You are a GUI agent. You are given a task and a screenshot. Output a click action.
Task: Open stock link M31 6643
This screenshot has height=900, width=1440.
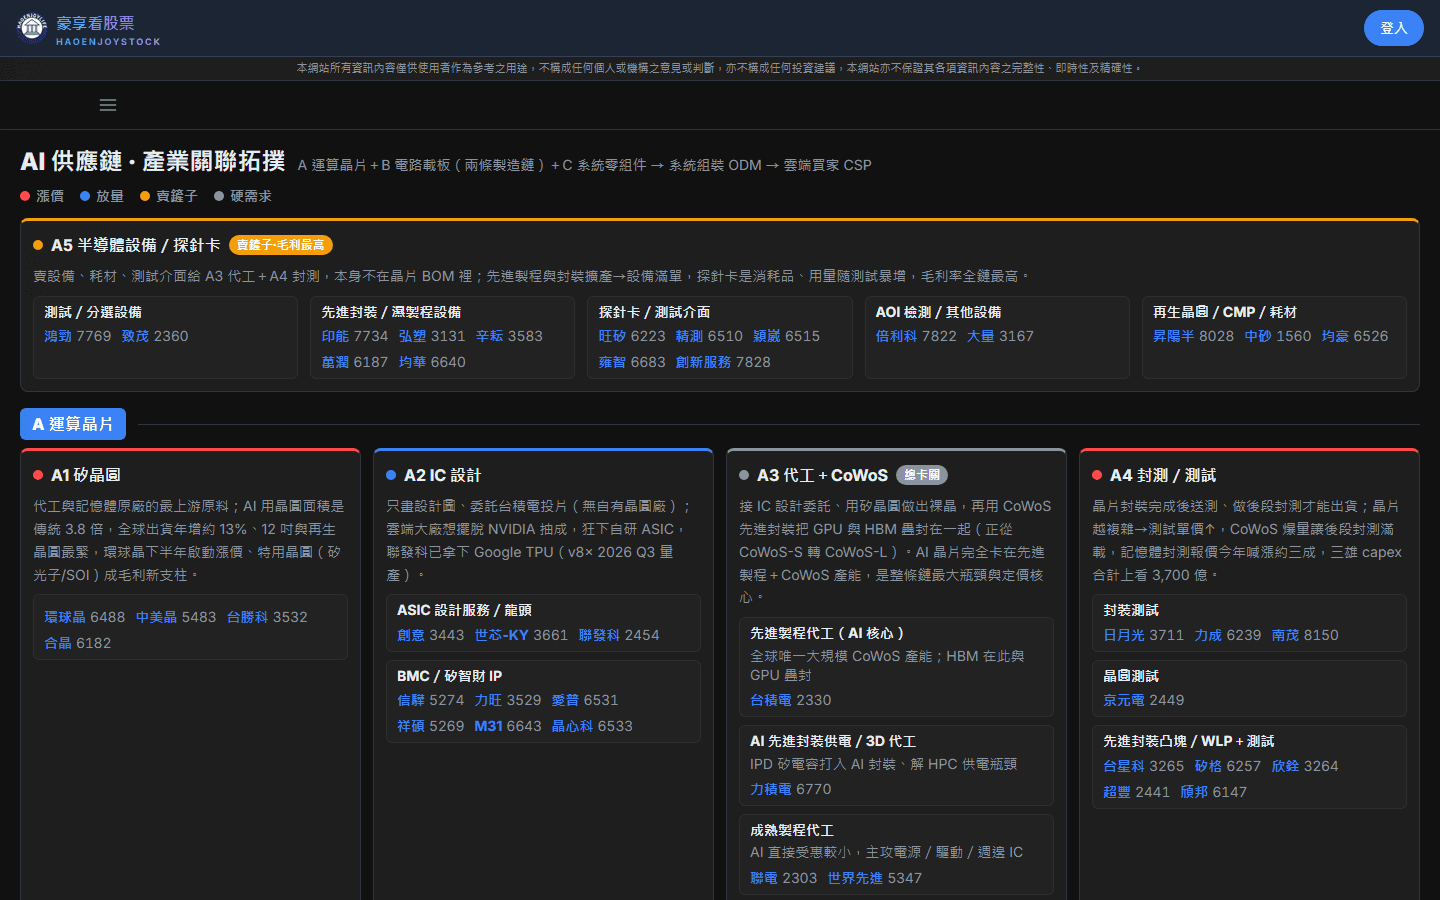click(508, 726)
